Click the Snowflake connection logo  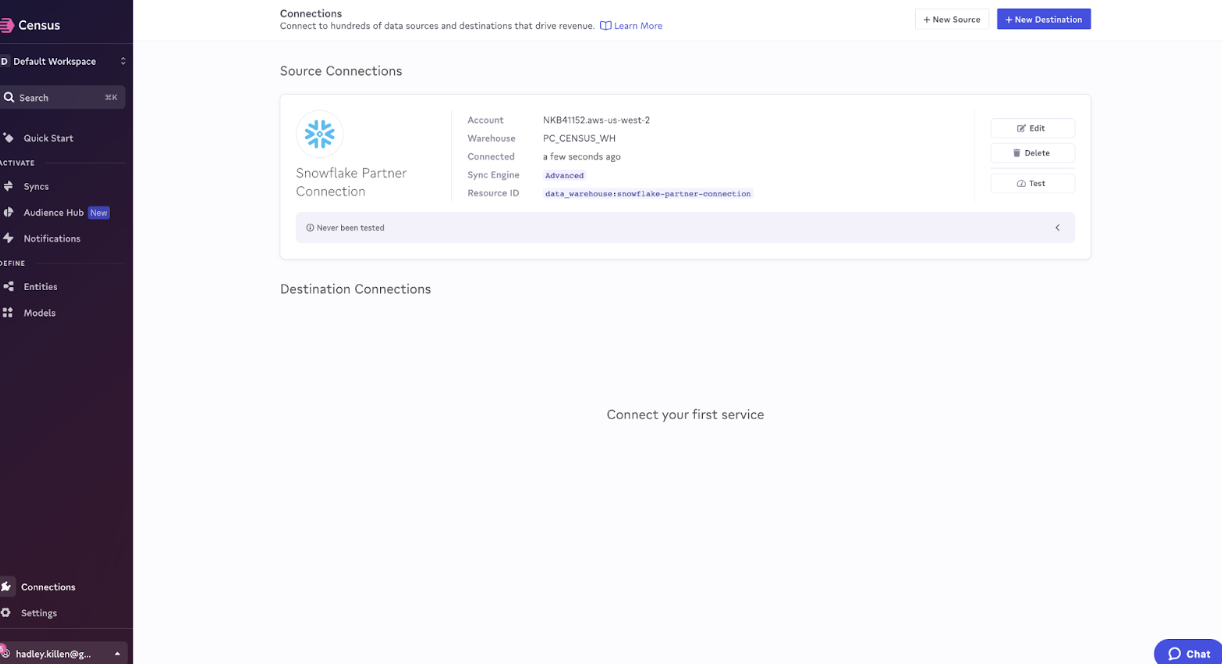tap(320, 132)
